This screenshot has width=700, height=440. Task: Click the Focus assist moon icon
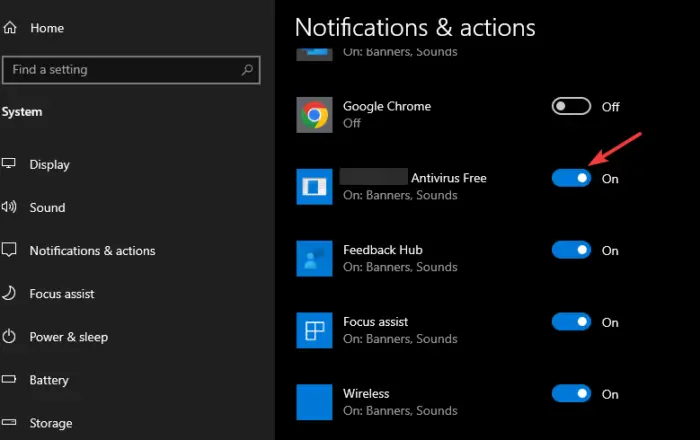(x=9, y=293)
